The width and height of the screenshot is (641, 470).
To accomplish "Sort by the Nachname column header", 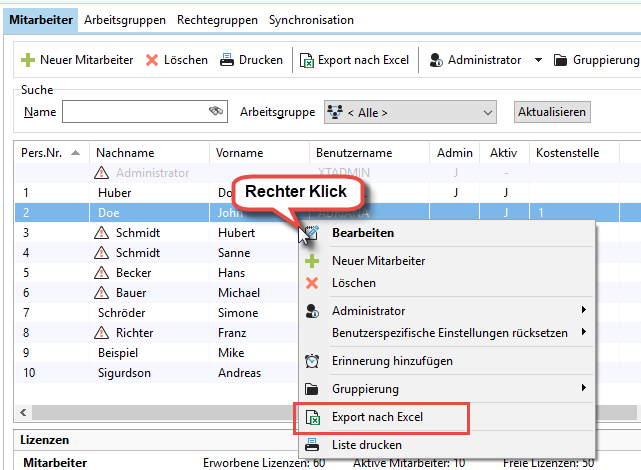I will [x=125, y=153].
